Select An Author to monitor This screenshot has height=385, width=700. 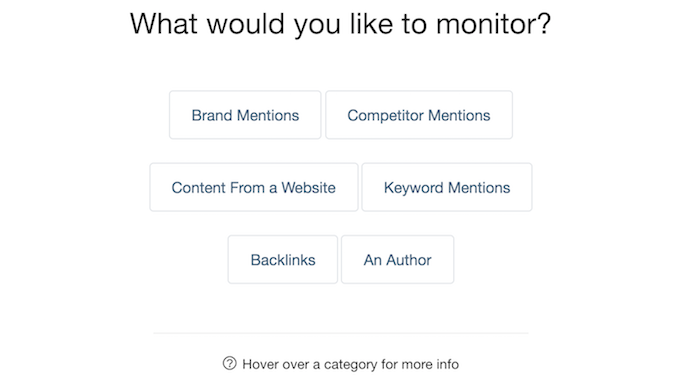[x=397, y=259]
